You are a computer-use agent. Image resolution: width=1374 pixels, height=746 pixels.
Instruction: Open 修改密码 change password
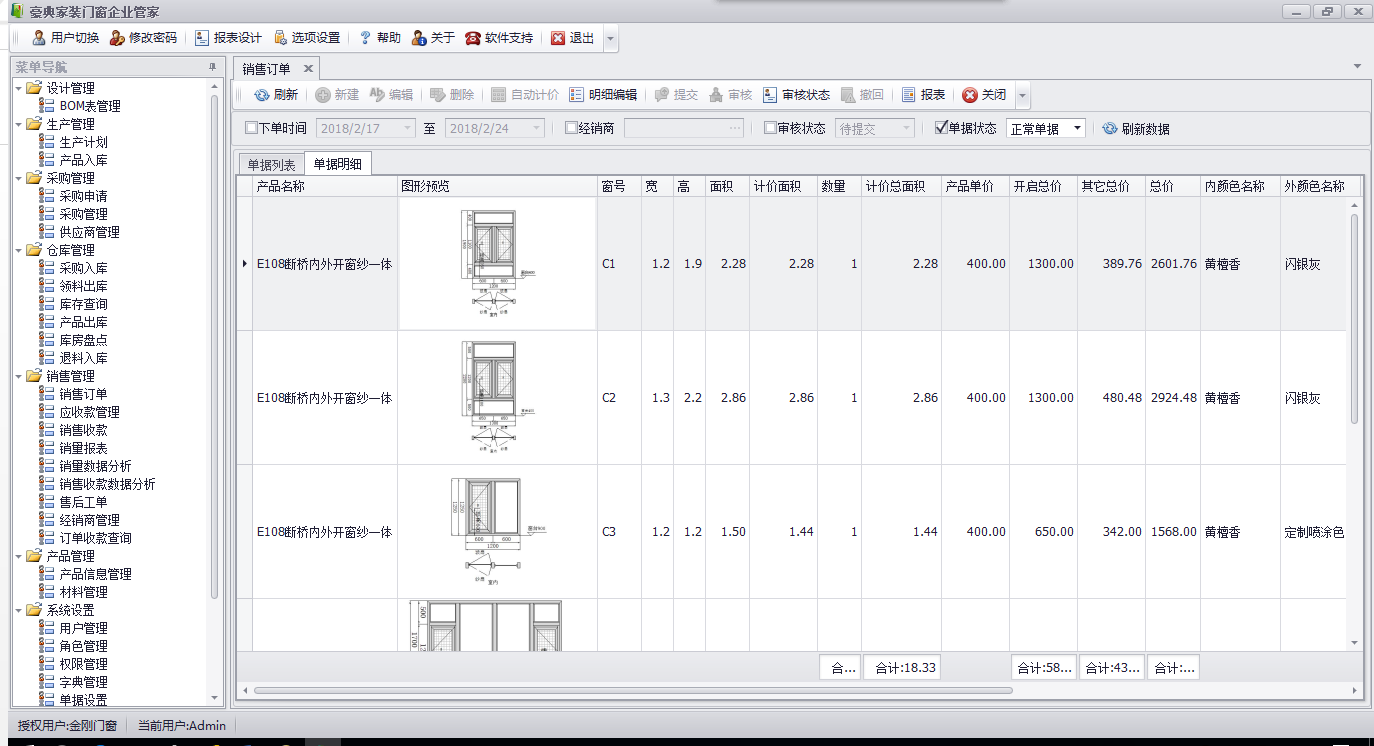pyautogui.click(x=117, y=38)
